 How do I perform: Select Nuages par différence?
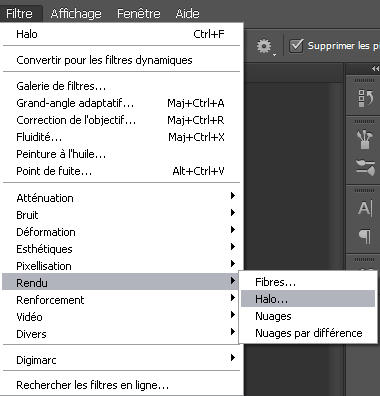click(x=308, y=333)
